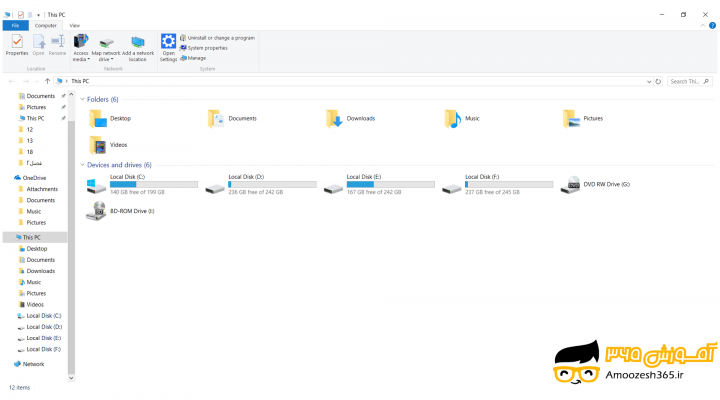The width and height of the screenshot is (720, 400).
Task: Open Music under OneDrive
Action: pos(34,211)
